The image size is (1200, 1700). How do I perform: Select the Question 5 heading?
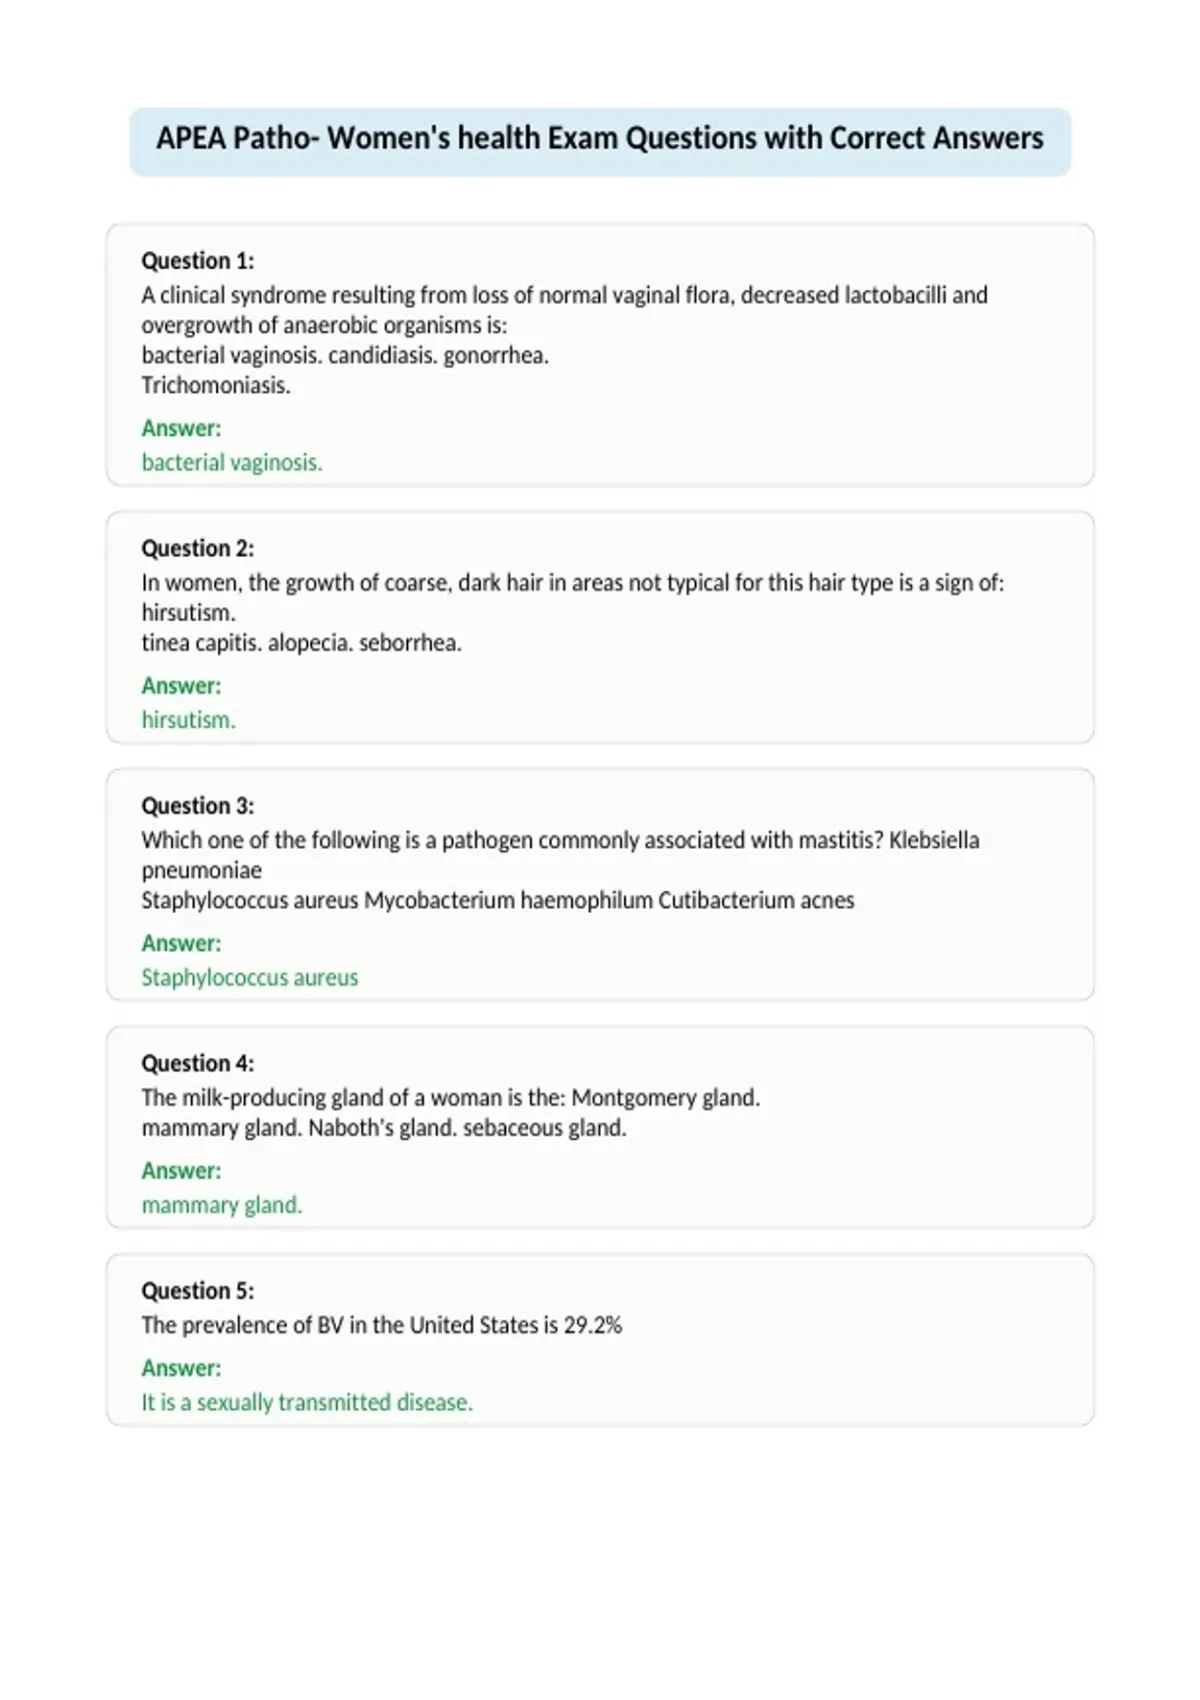point(198,1291)
